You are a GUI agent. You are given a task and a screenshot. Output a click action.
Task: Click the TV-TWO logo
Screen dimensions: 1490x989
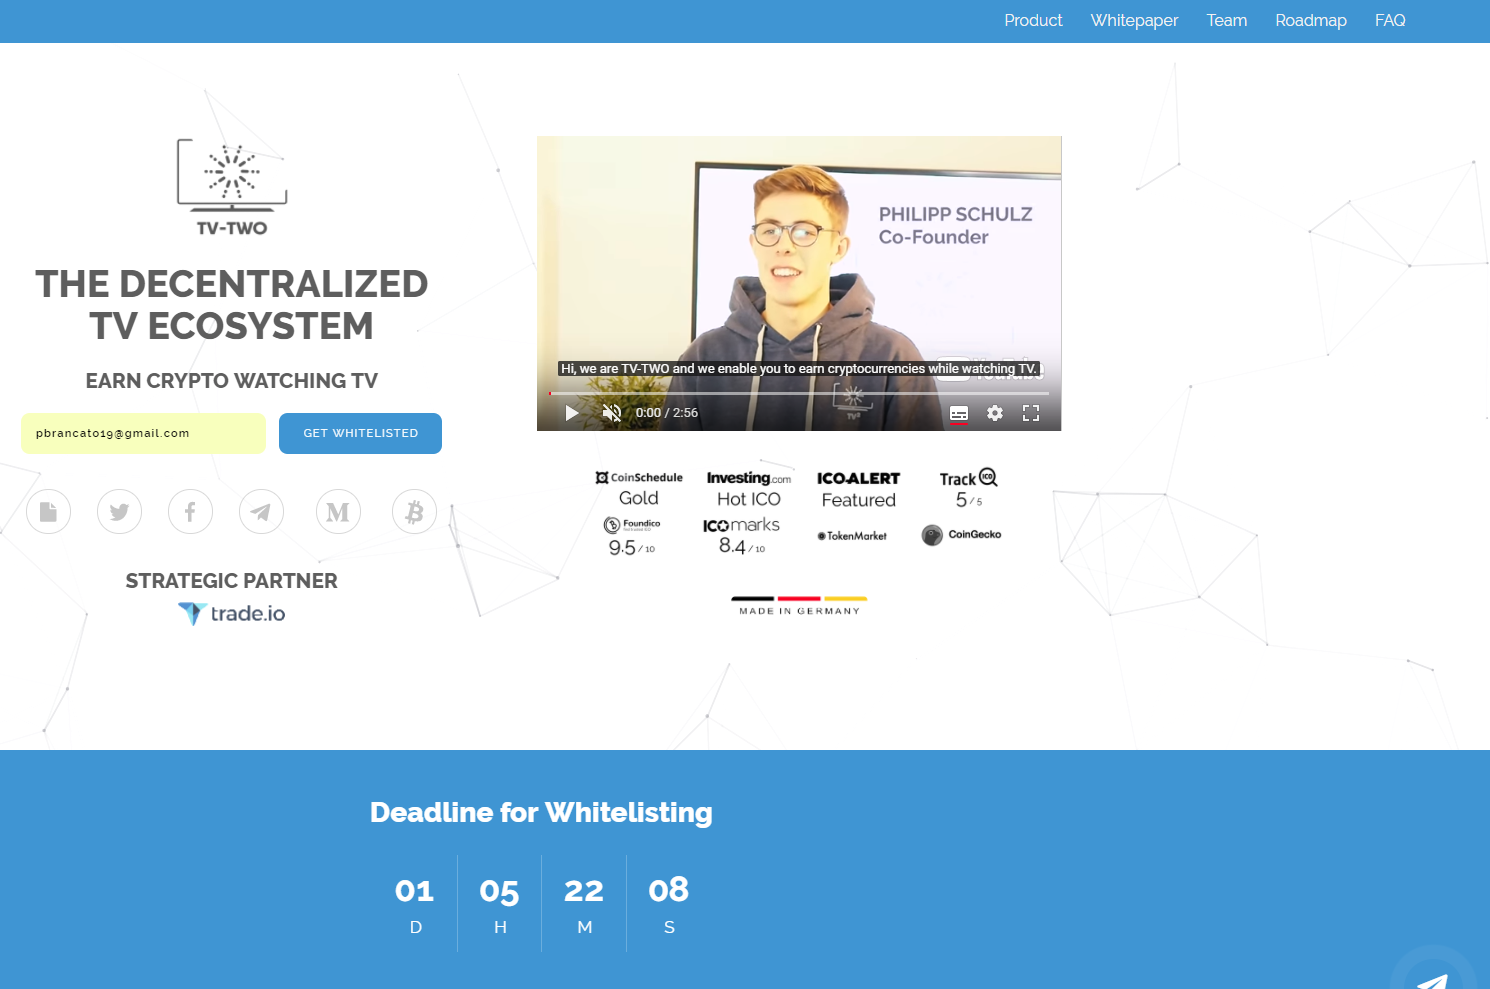point(232,187)
